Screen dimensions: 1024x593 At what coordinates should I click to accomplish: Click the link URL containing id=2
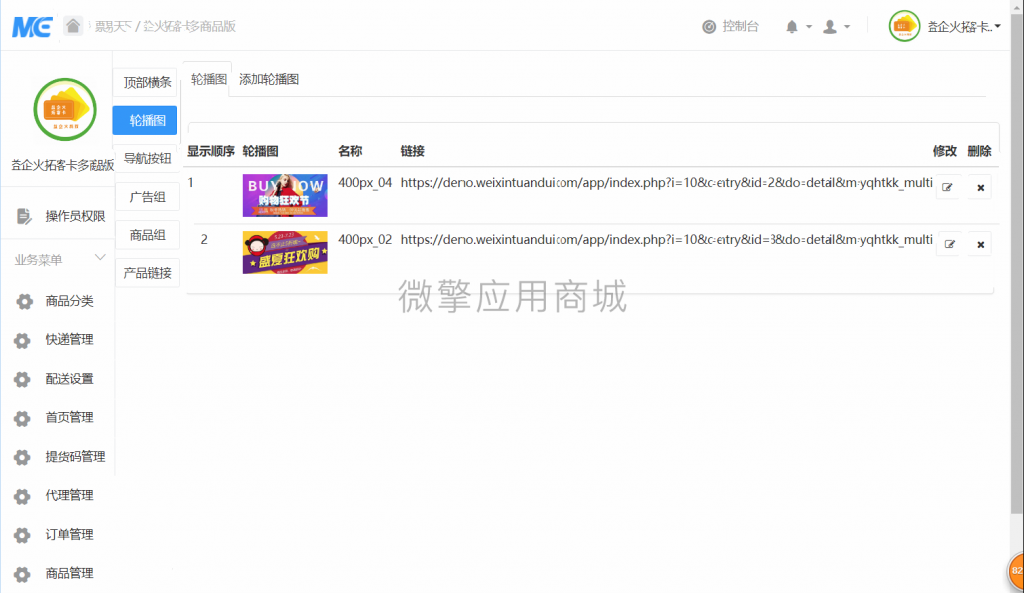pyautogui.click(x=666, y=183)
